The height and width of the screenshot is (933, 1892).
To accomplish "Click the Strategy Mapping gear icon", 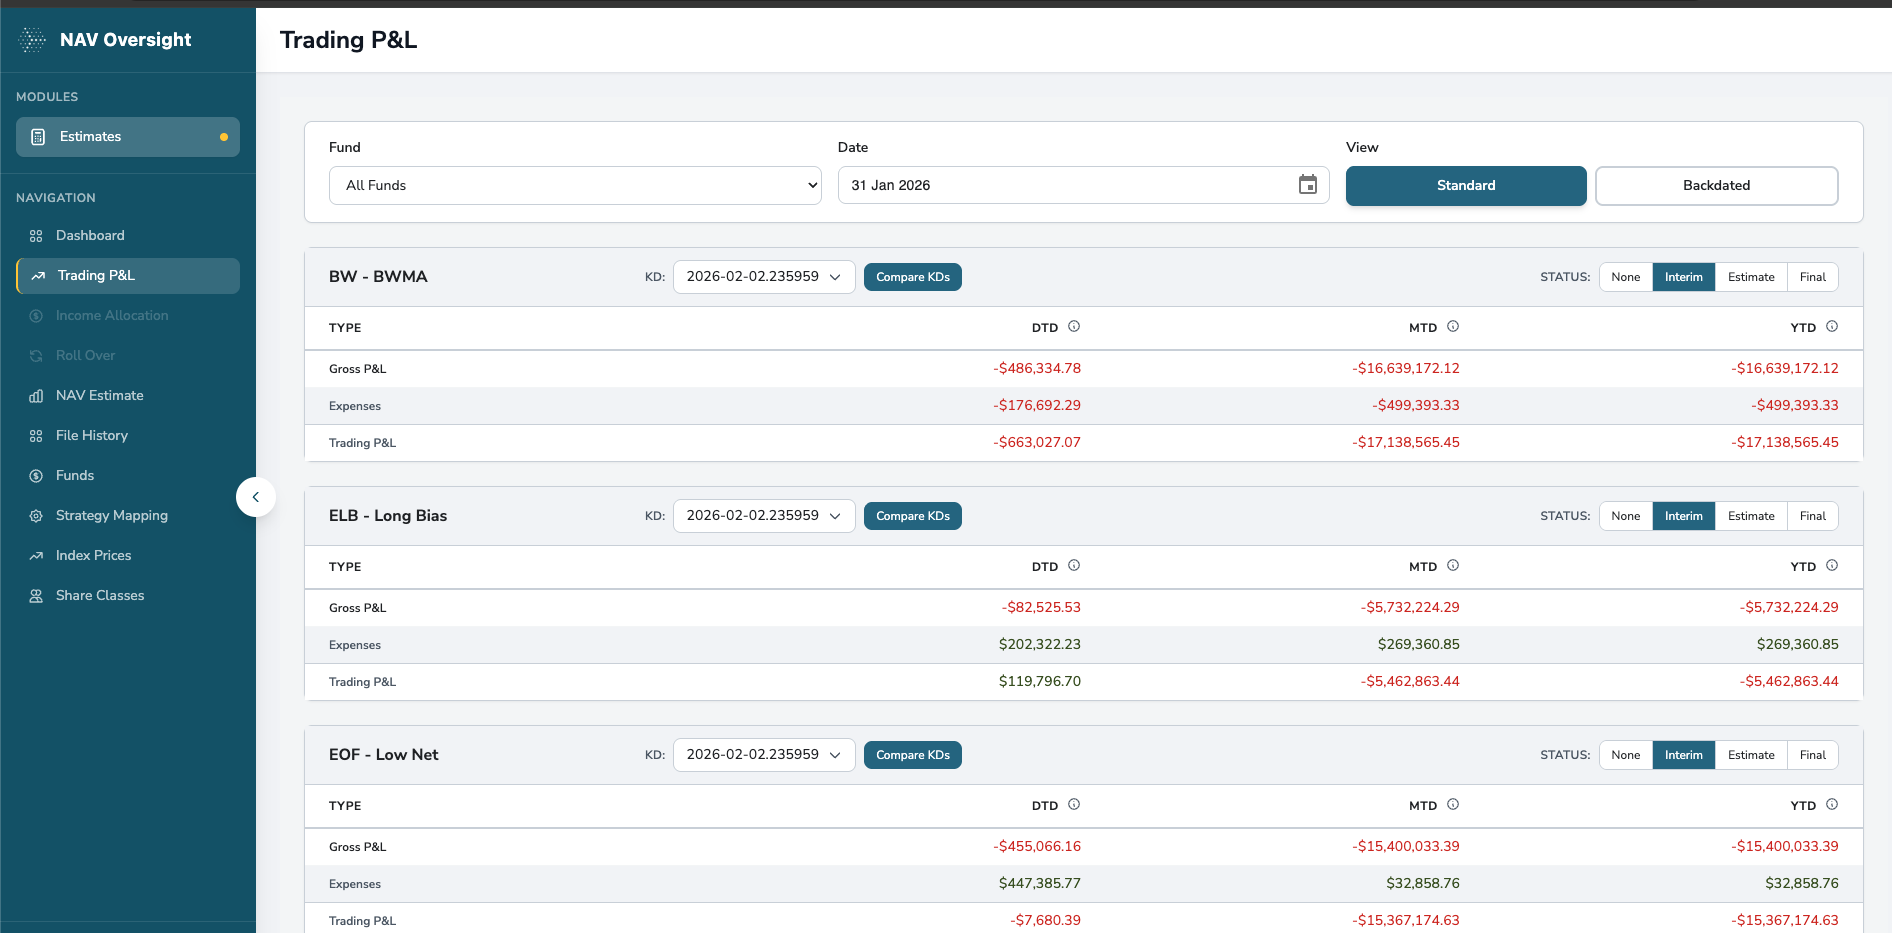I will 36,516.
